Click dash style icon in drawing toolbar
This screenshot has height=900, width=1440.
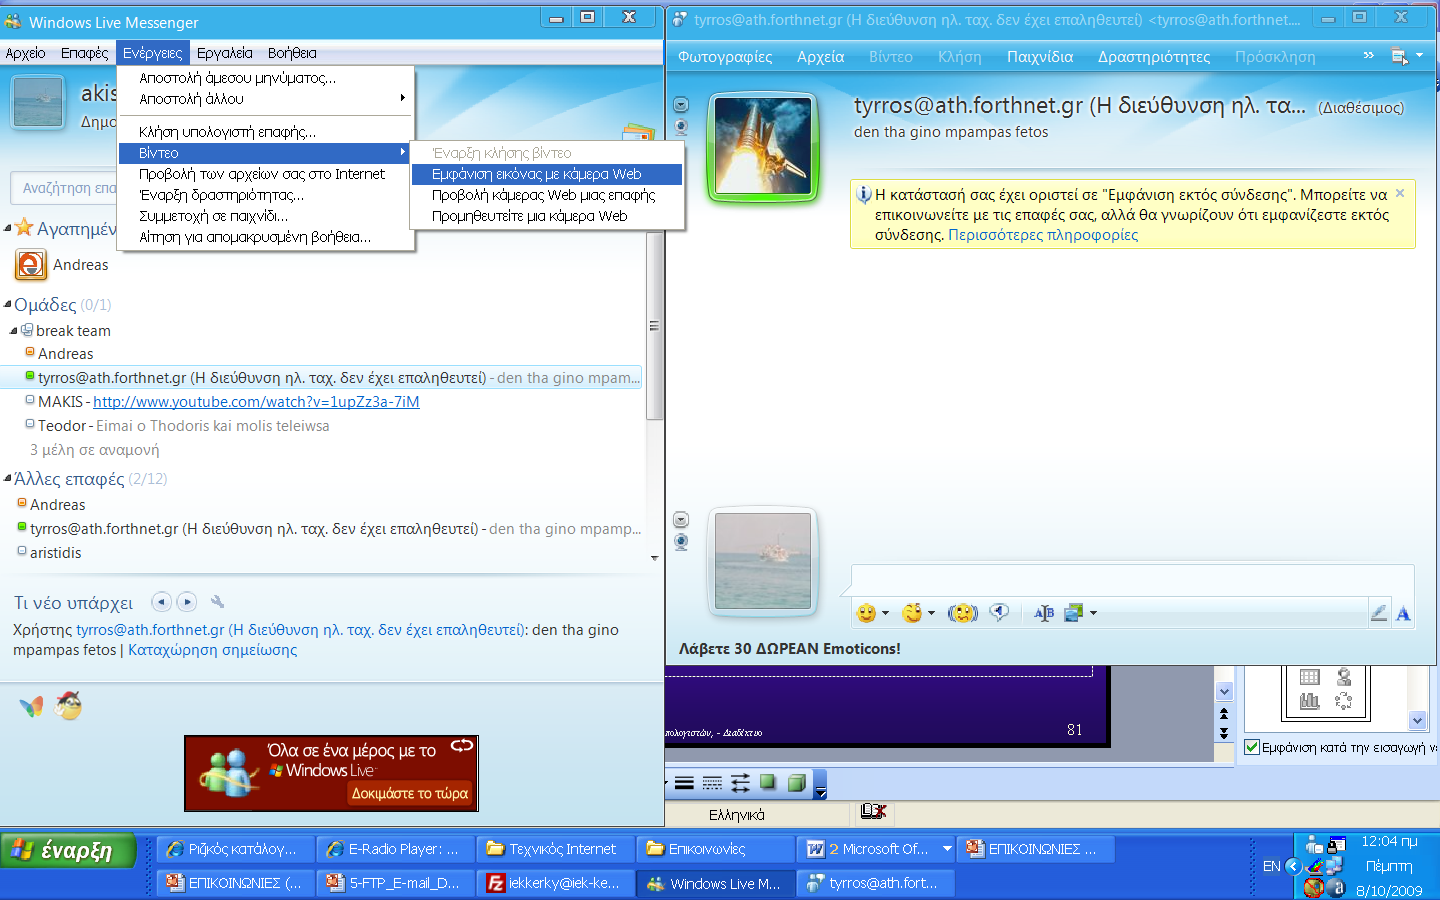712,783
